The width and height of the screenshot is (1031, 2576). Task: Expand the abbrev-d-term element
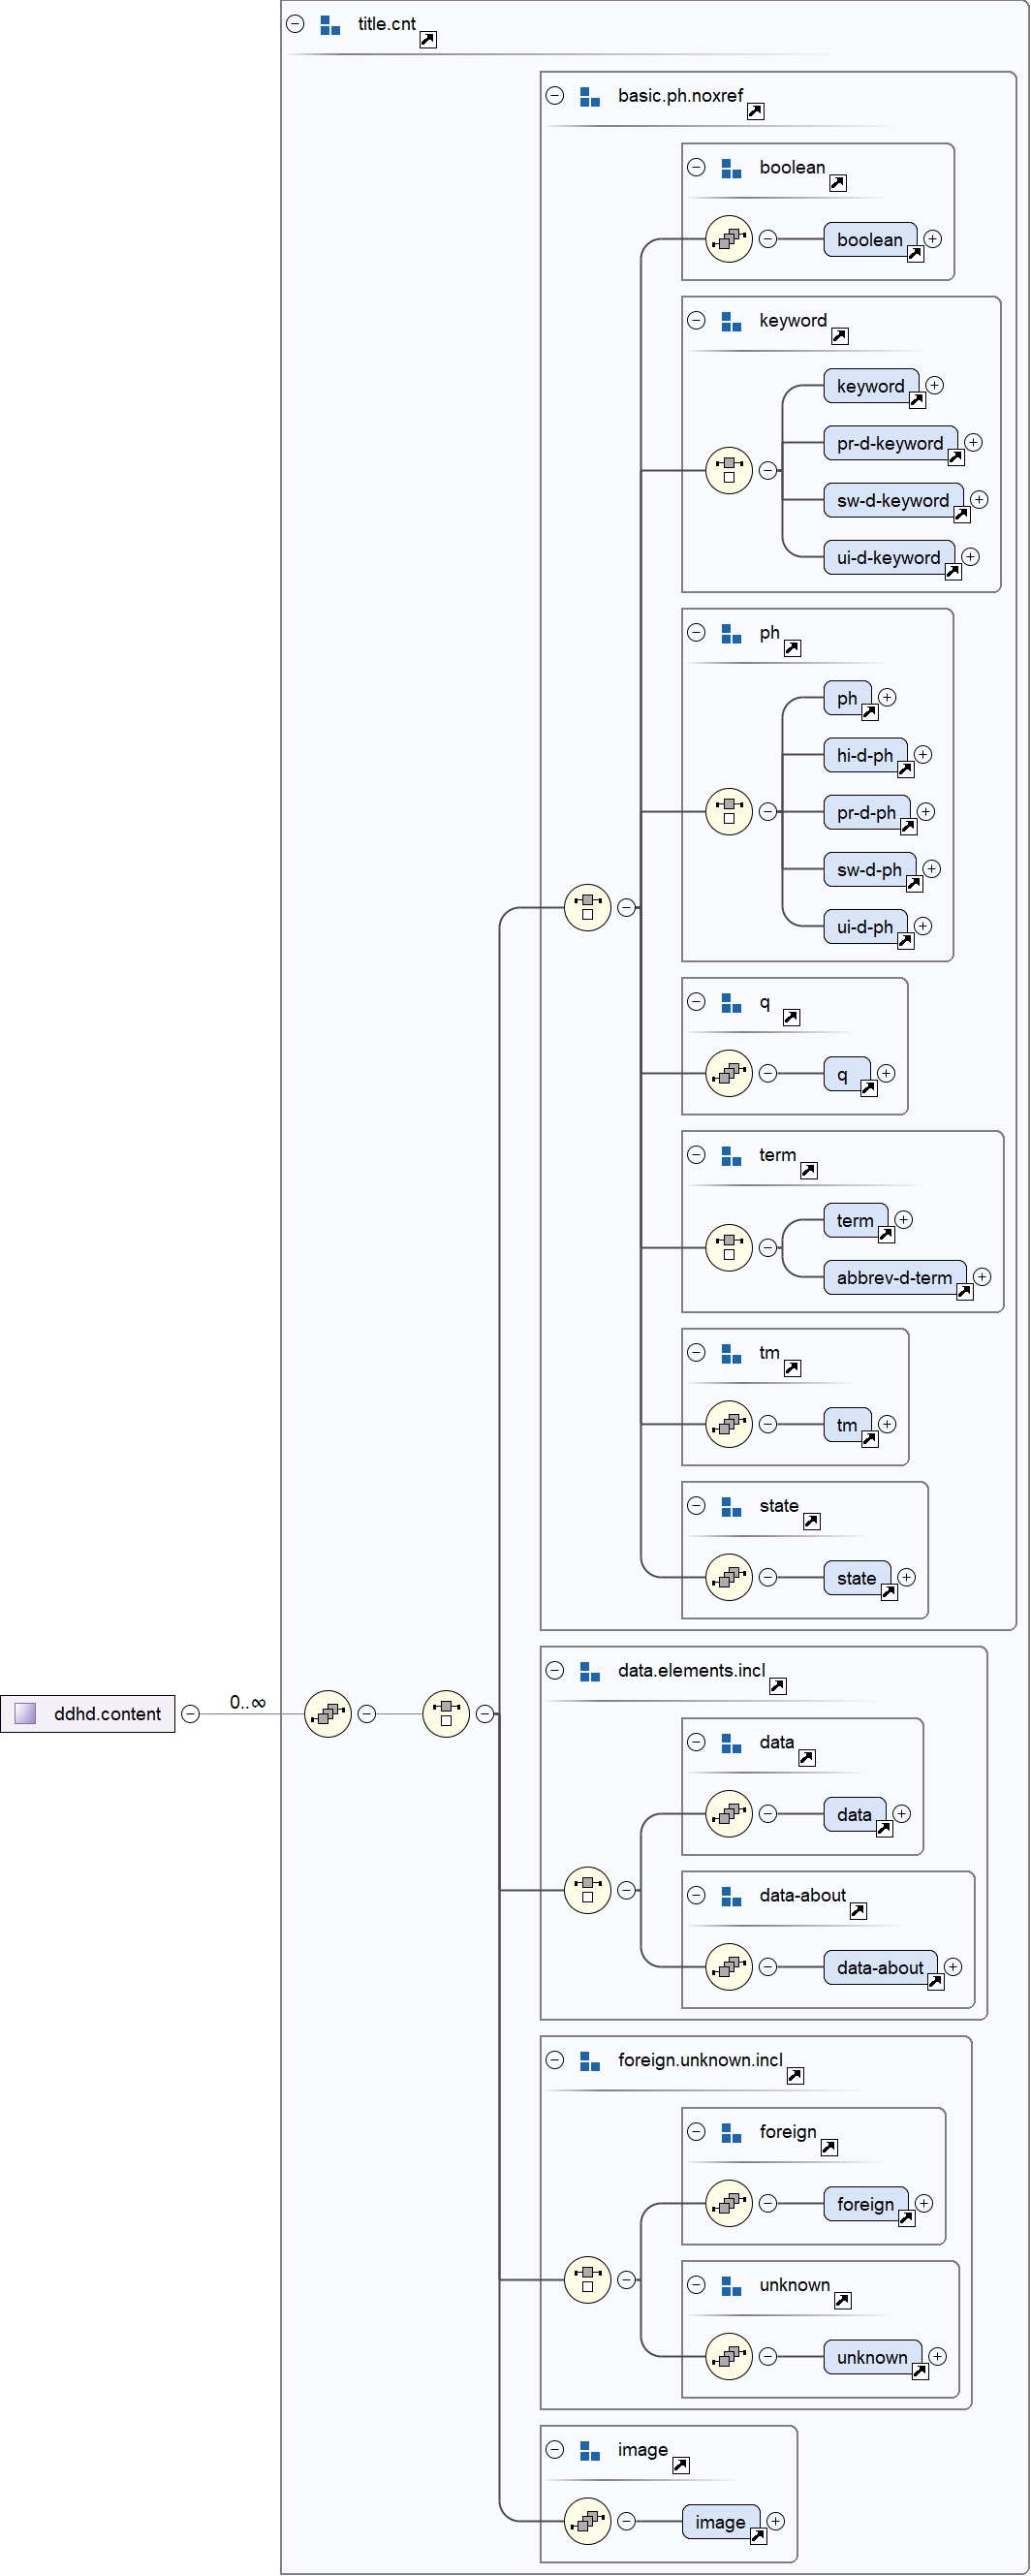(x=982, y=1276)
